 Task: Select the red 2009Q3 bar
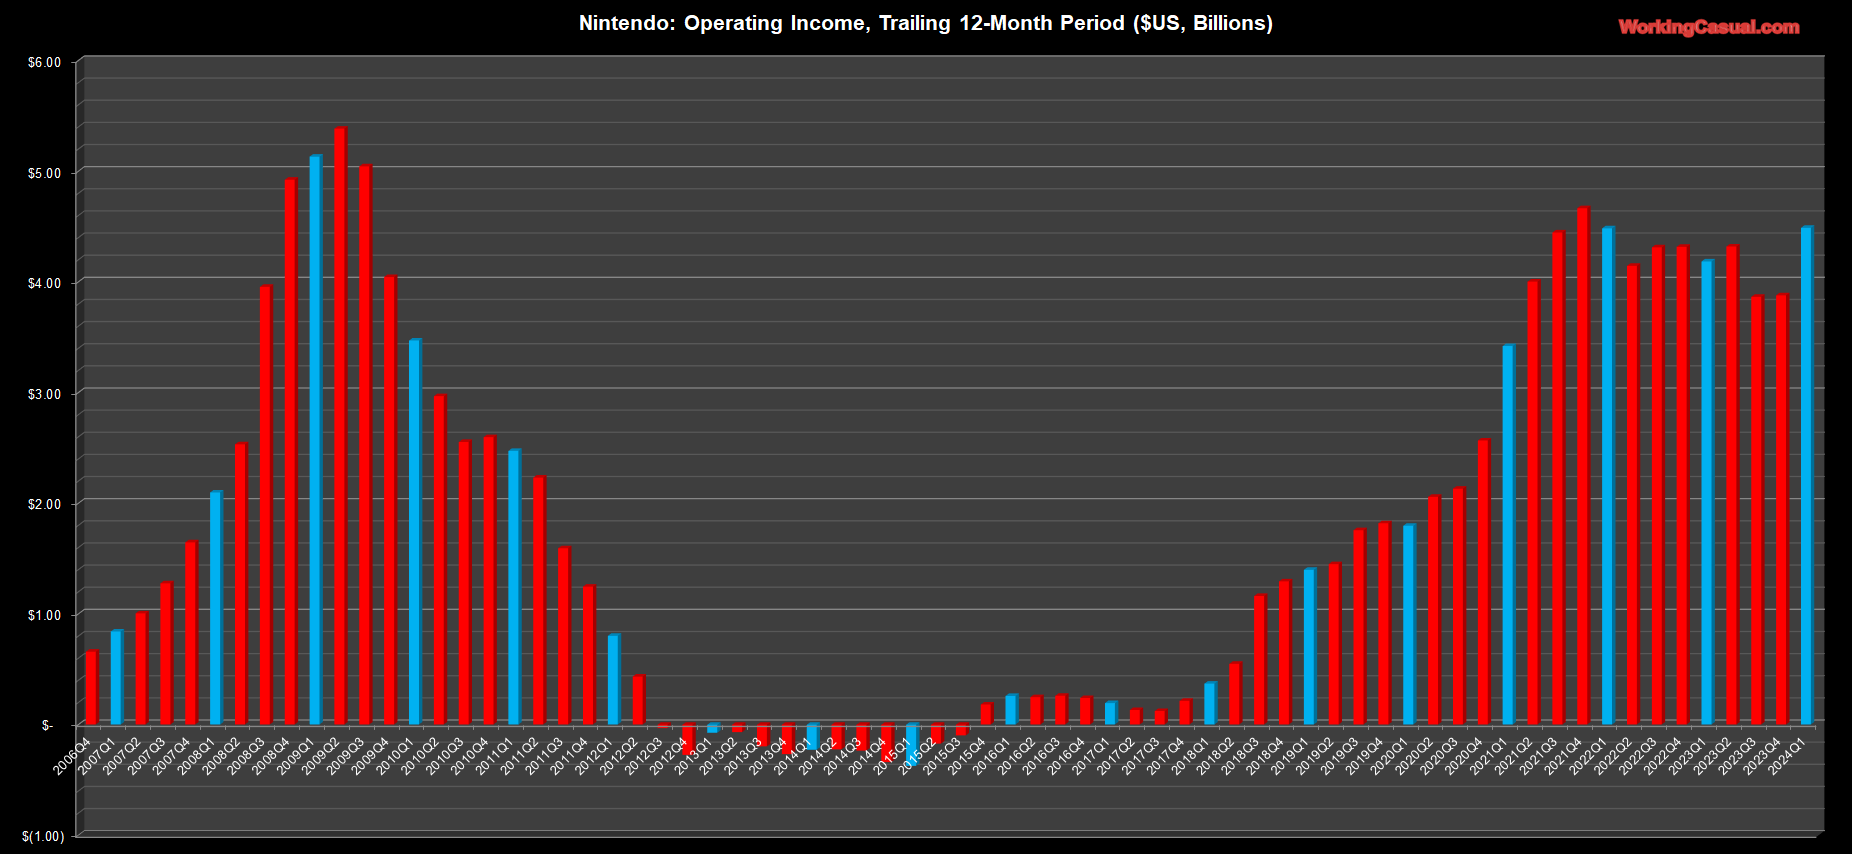365,445
